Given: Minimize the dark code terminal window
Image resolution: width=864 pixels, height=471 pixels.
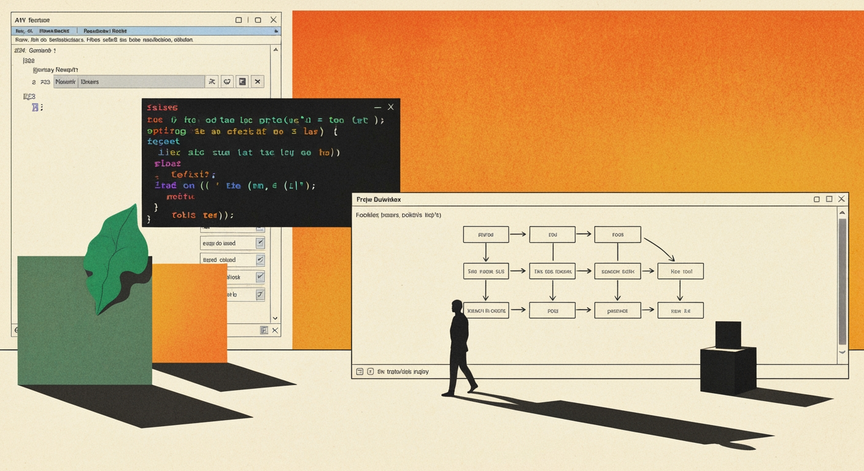Looking at the screenshot, I should click(x=377, y=107).
